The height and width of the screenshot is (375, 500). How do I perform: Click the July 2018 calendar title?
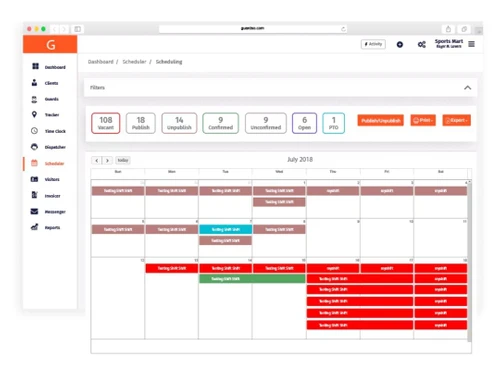click(x=300, y=159)
